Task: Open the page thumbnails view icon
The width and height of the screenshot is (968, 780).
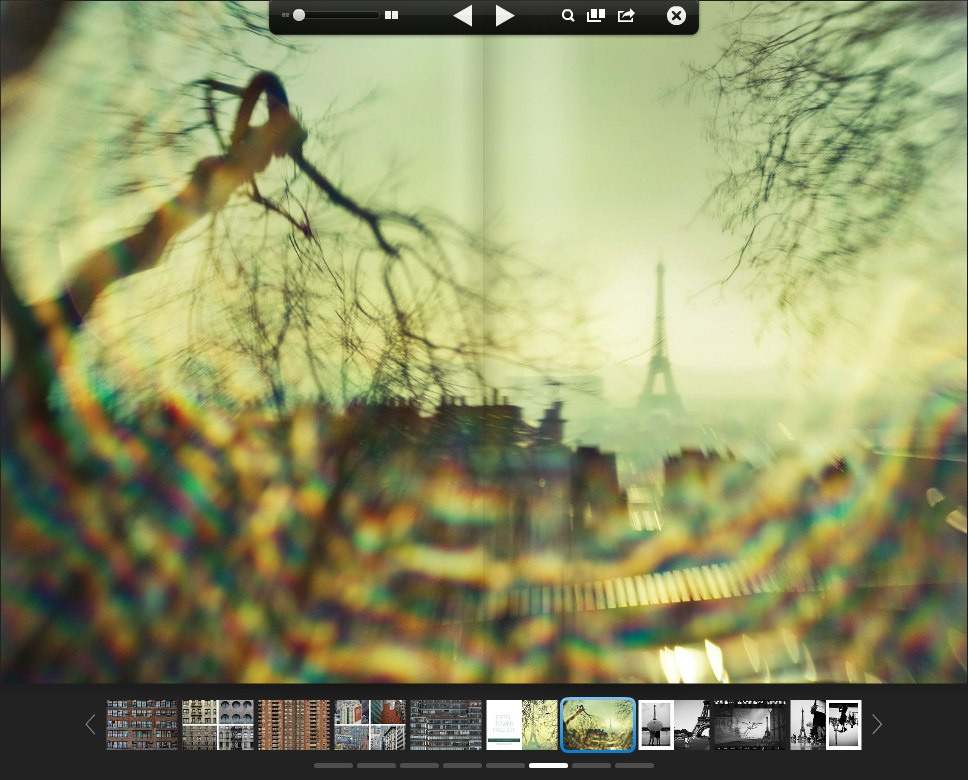Action: pyautogui.click(x=596, y=16)
